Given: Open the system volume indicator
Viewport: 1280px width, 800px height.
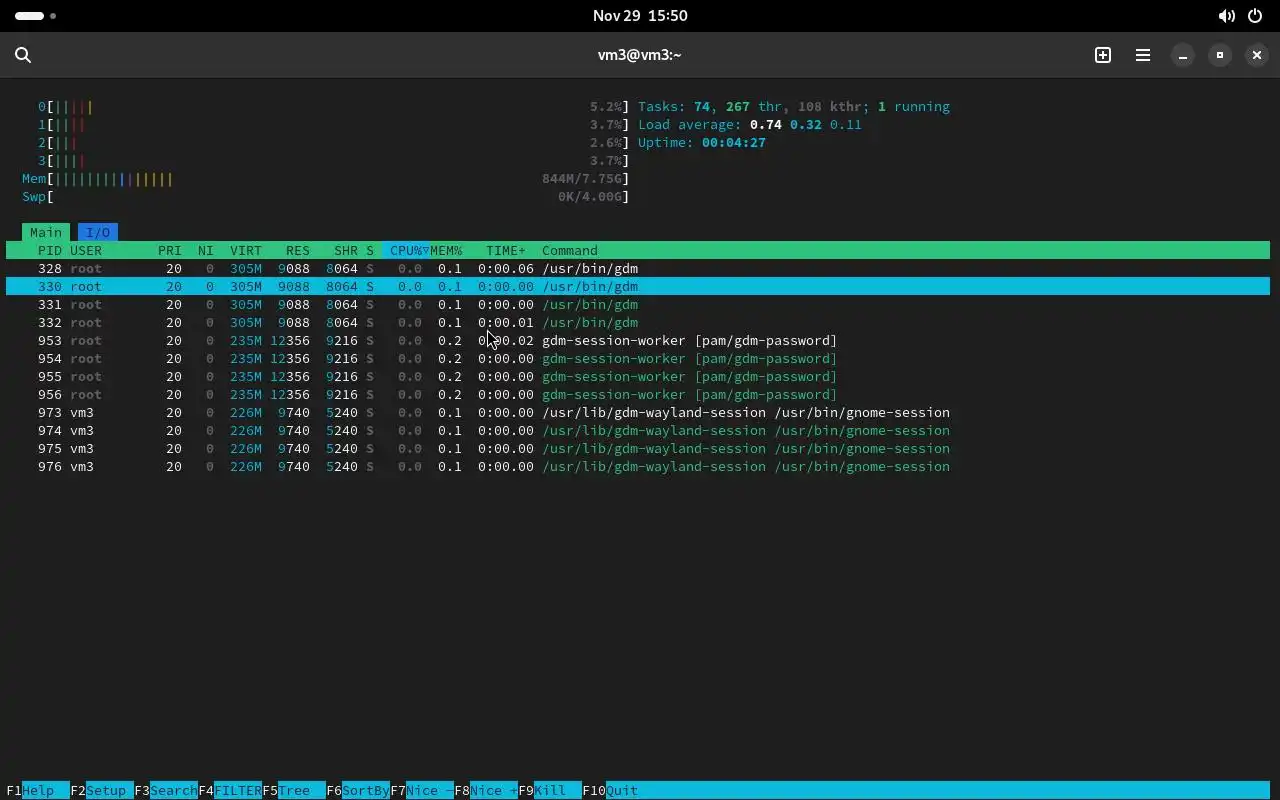Looking at the screenshot, I should point(1226,16).
